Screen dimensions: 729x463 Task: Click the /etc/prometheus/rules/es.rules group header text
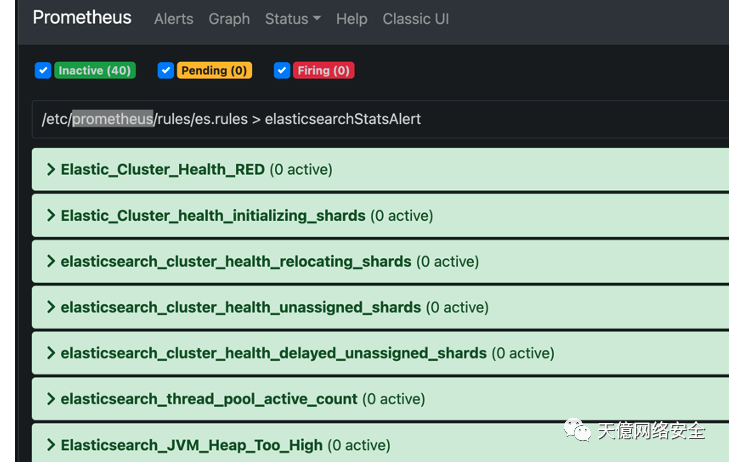231,119
